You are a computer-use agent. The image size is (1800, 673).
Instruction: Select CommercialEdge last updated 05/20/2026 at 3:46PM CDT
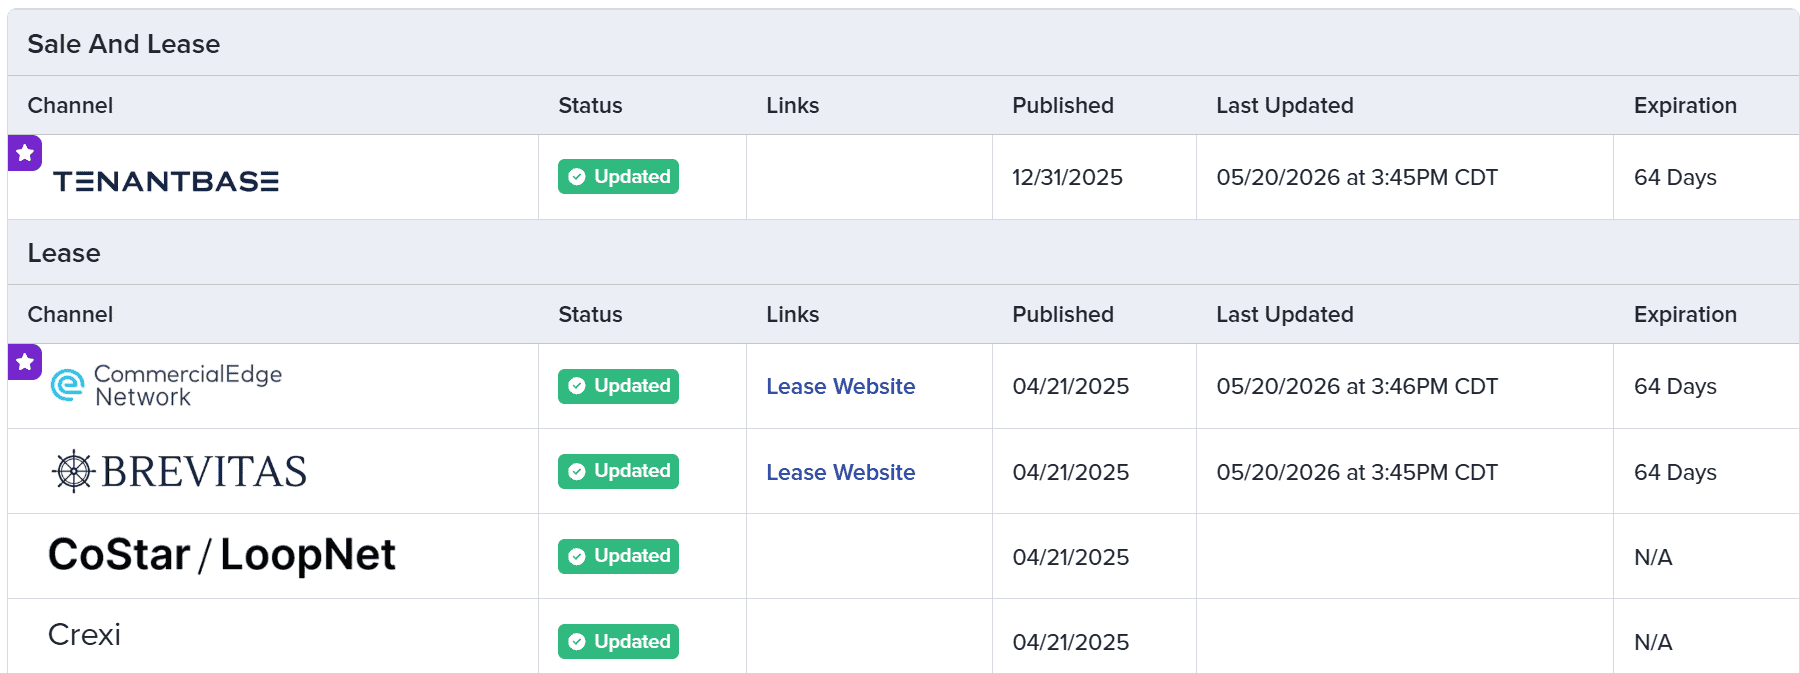click(1357, 386)
